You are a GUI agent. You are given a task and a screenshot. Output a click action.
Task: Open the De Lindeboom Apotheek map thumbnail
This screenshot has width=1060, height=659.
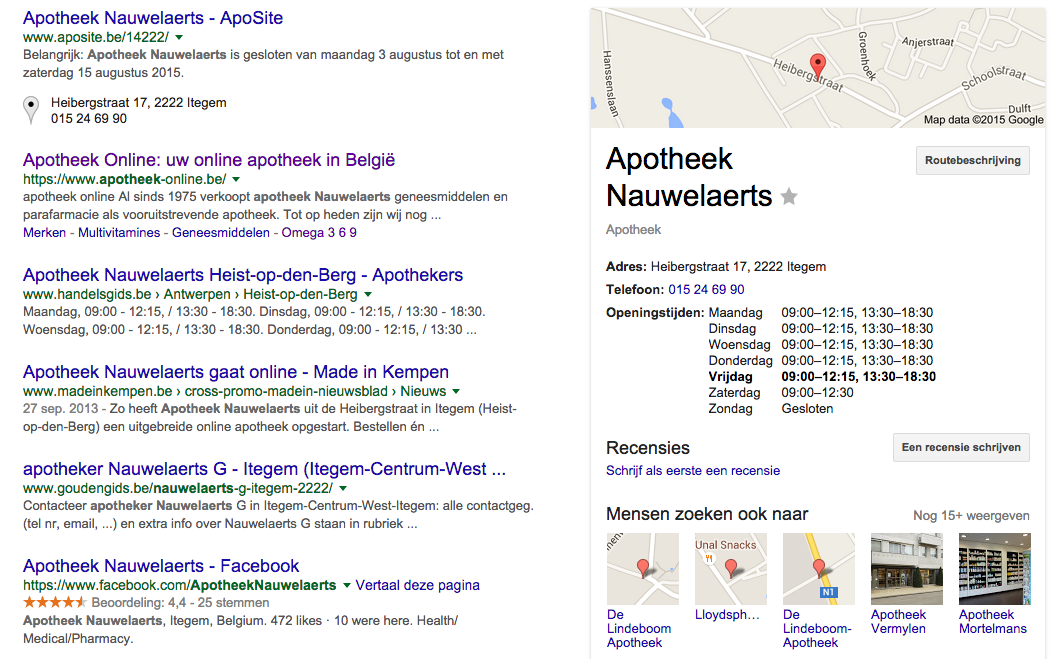[643, 568]
